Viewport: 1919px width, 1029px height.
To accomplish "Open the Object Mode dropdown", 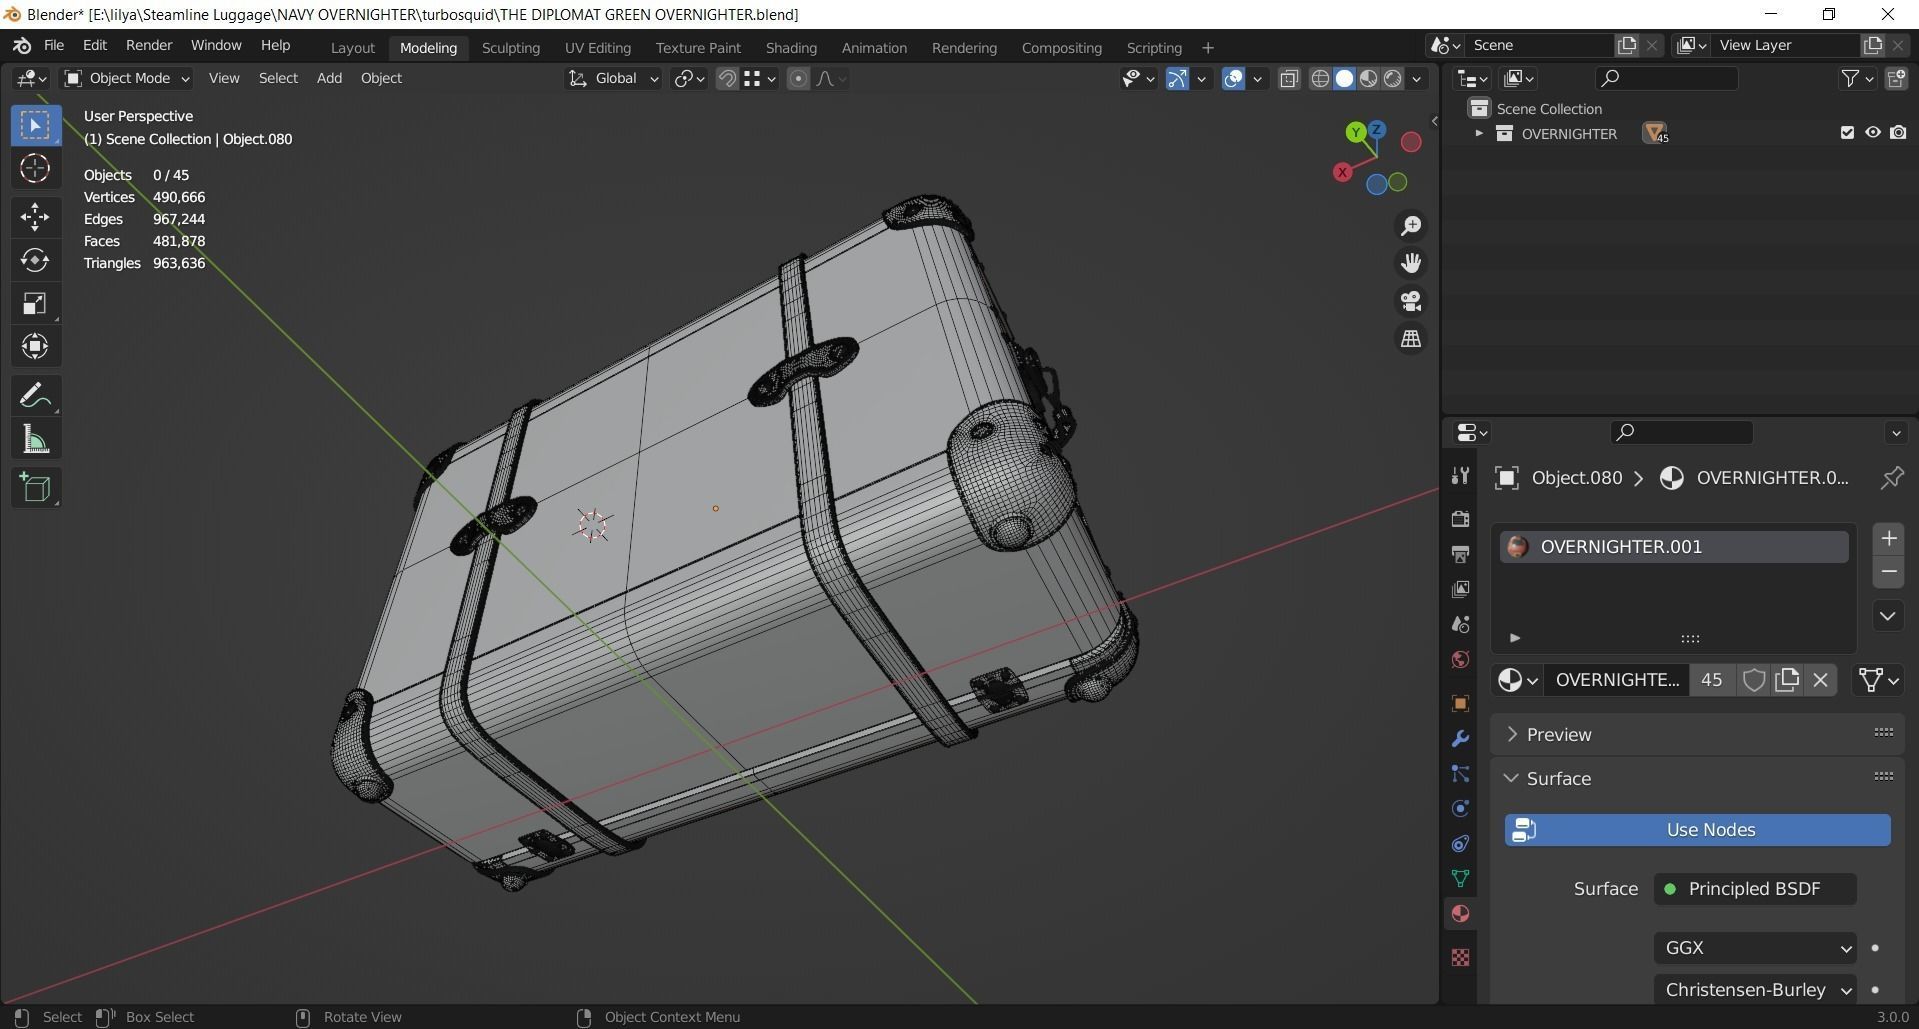I will click(x=127, y=78).
